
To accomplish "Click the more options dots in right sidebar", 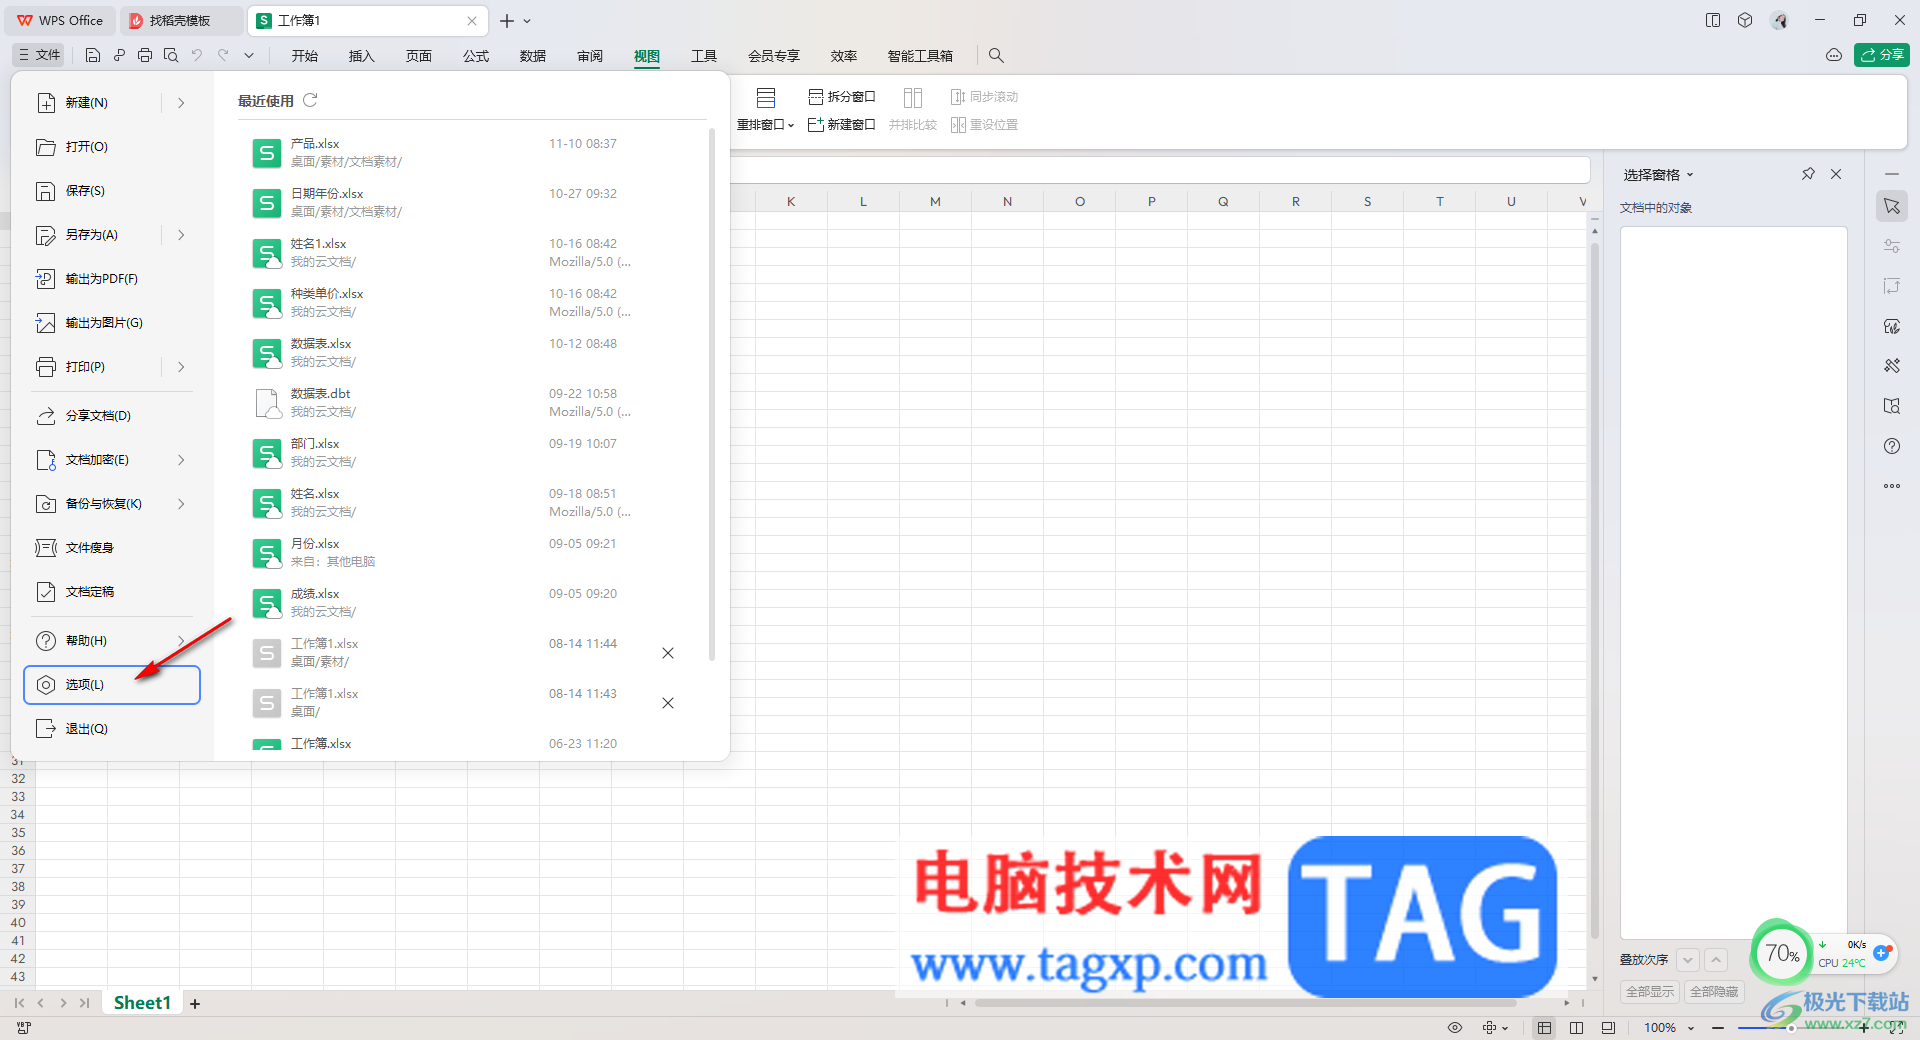I will [1892, 486].
